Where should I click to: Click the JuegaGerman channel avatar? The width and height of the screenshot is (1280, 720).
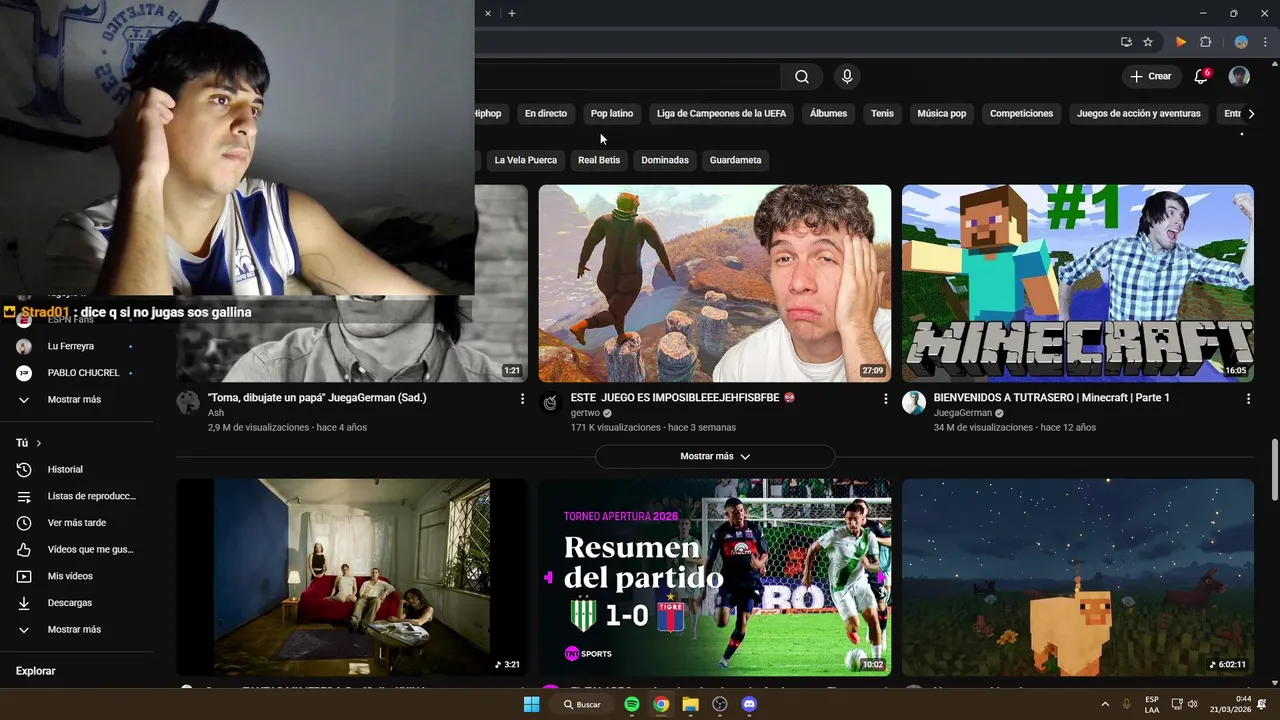pos(914,403)
